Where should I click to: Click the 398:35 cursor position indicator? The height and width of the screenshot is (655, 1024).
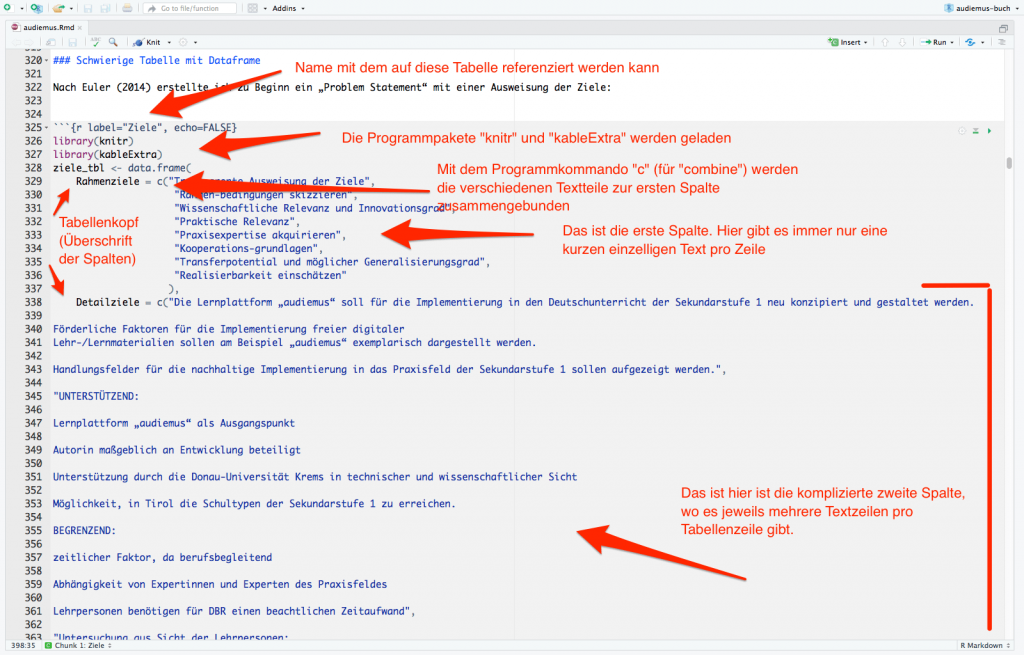click(23, 645)
